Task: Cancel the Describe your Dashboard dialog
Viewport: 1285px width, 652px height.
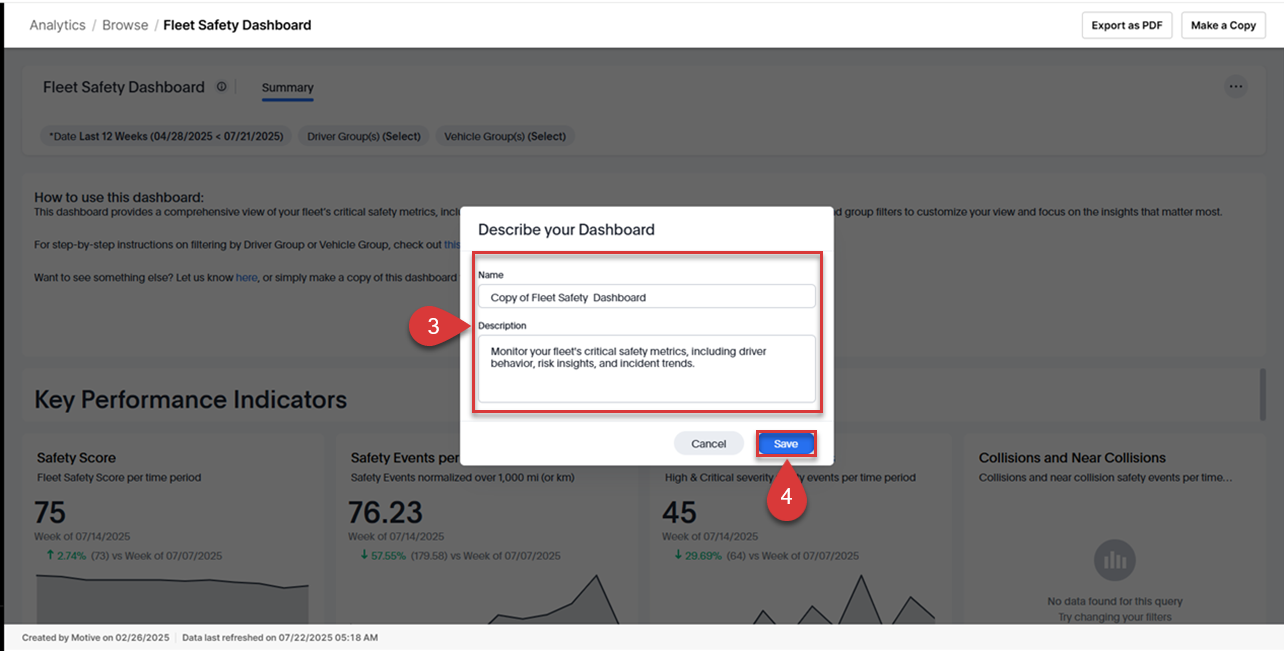Action: pyautogui.click(x=708, y=443)
